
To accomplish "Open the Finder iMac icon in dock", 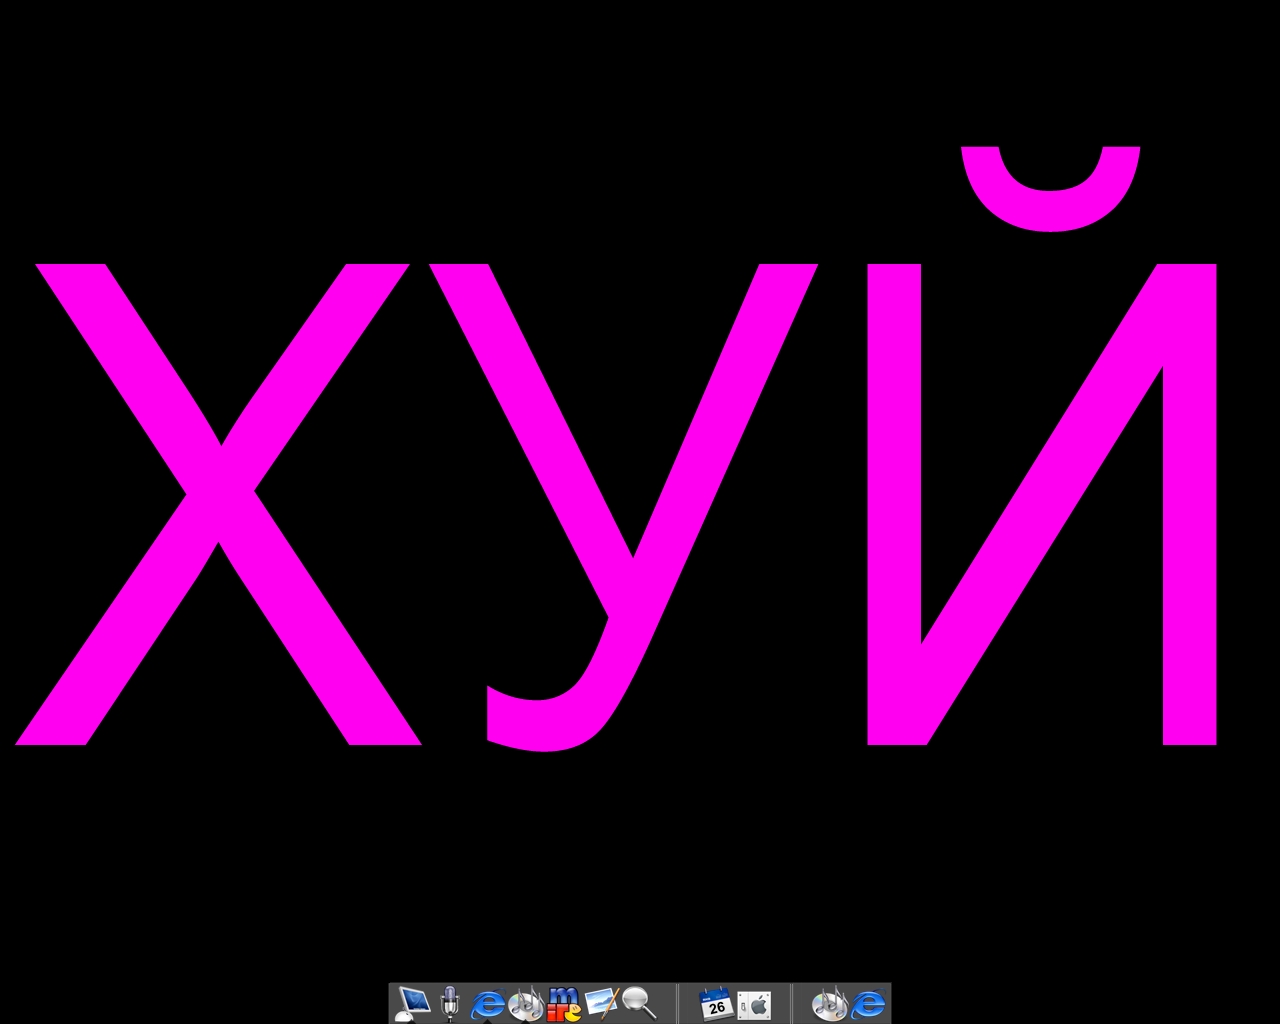I will [x=412, y=1002].
